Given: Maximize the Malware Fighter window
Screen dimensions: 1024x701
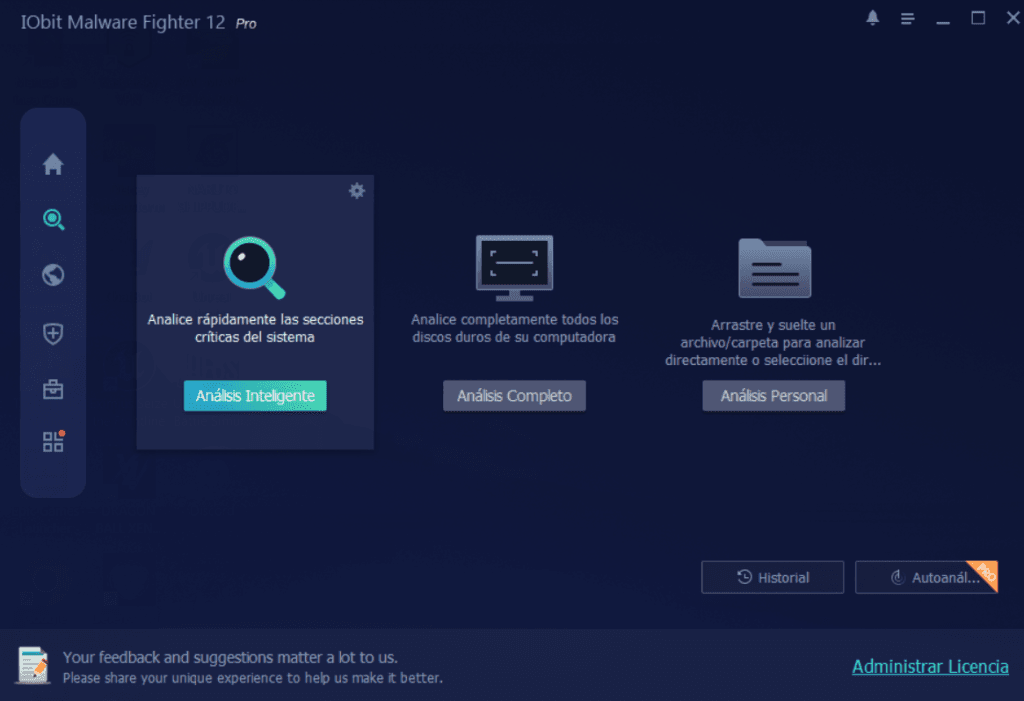Looking at the screenshot, I should [978, 18].
